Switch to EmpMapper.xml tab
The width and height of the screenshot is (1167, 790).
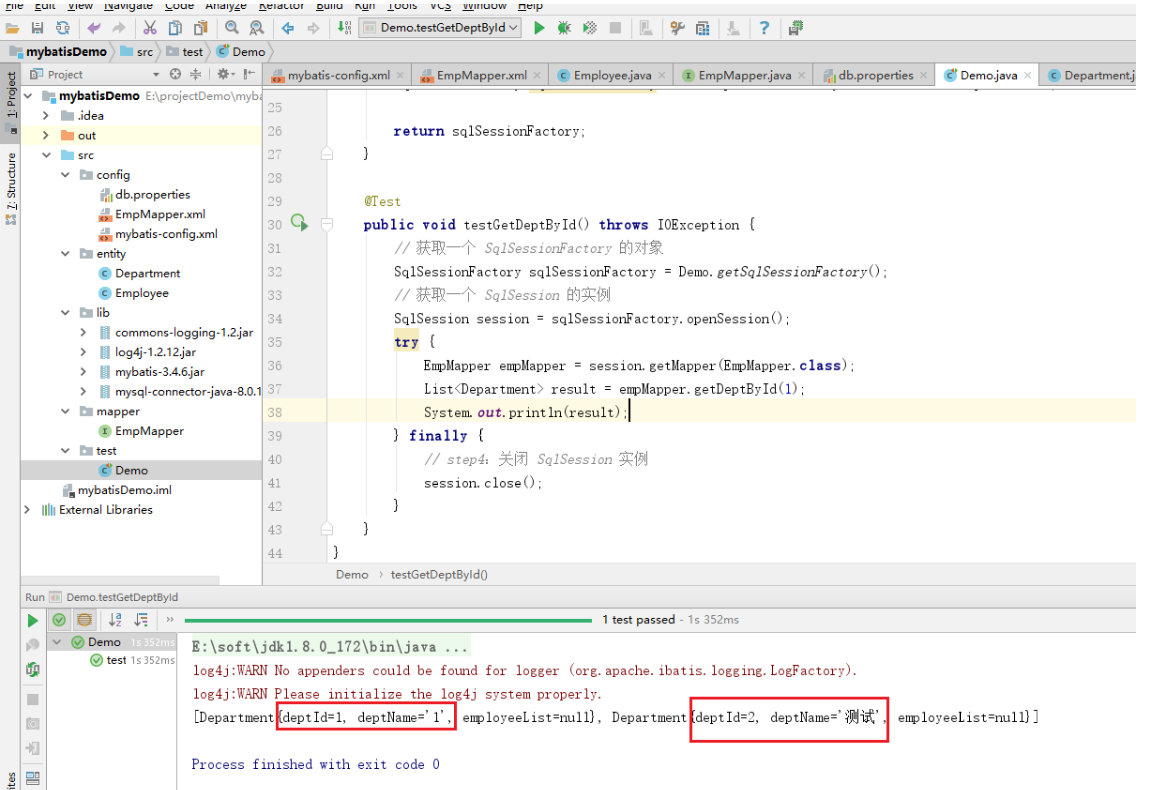(482, 75)
